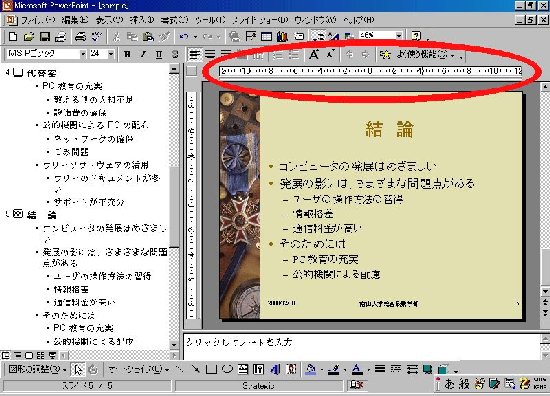Toggle text shadow formatting

[175, 54]
